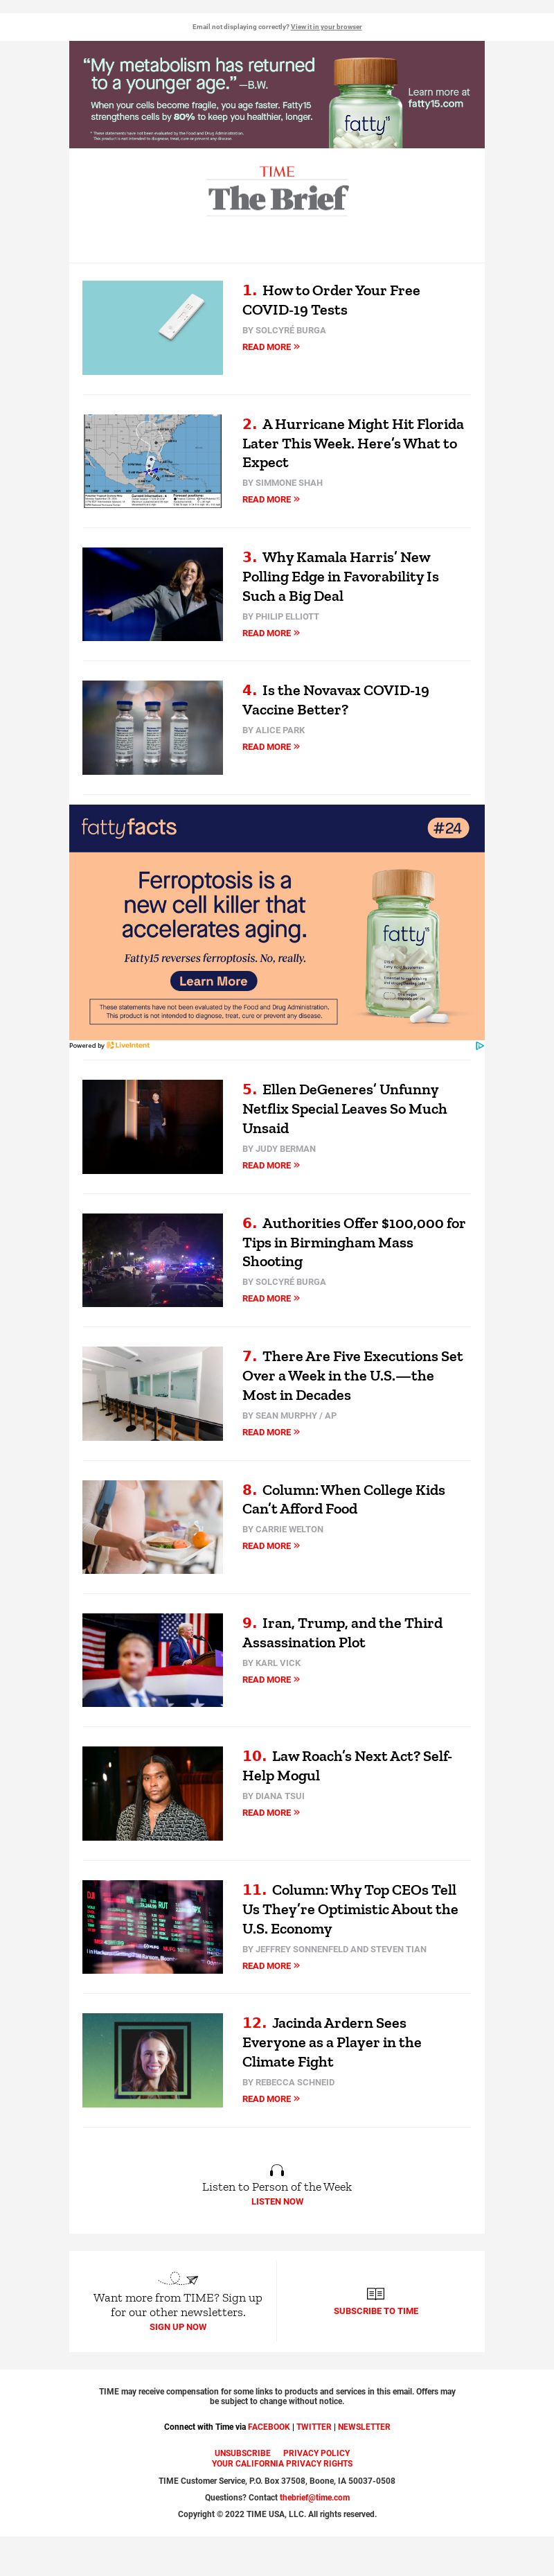The width and height of the screenshot is (554, 2576).
Task: Click Subscribe to TIME link
Action: tap(376, 2311)
